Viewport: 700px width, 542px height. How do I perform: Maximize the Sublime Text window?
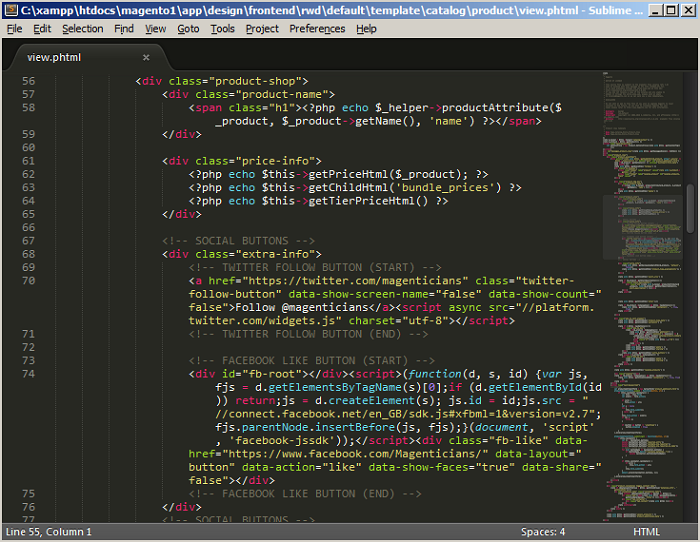click(671, 10)
